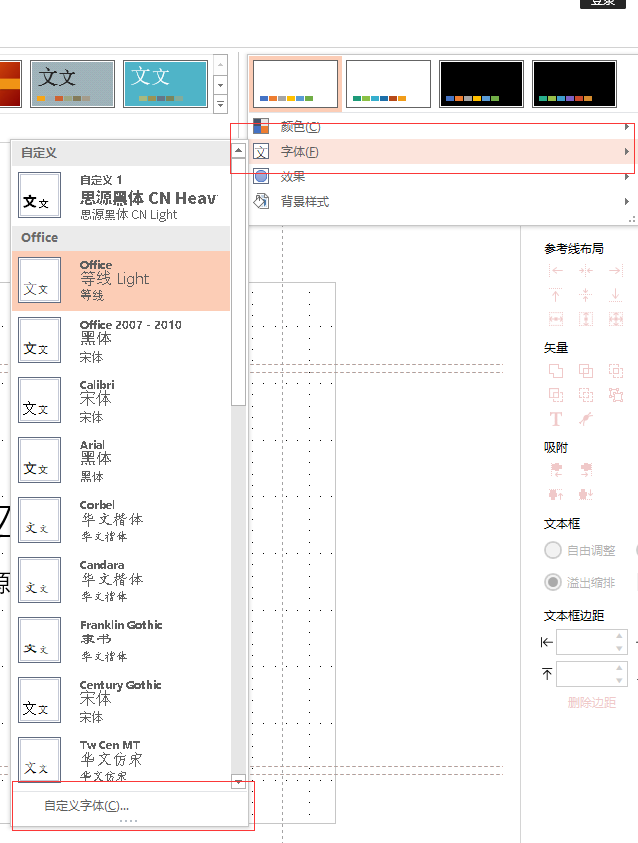This screenshot has width=638, height=843.
Task: Choose the Calibri 宋体 font theme
Action: tap(121, 401)
